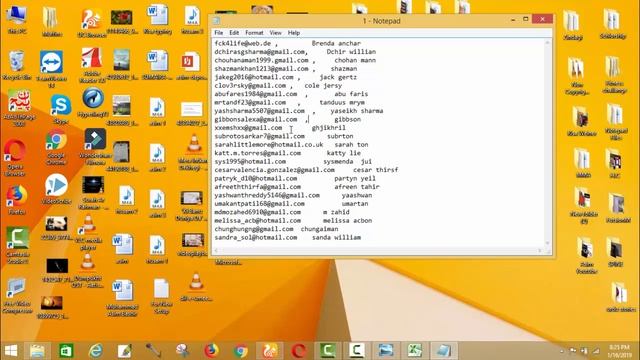Open Windows Store from the taskbar
The image size is (640, 360).
pyautogui.click(x=66, y=351)
